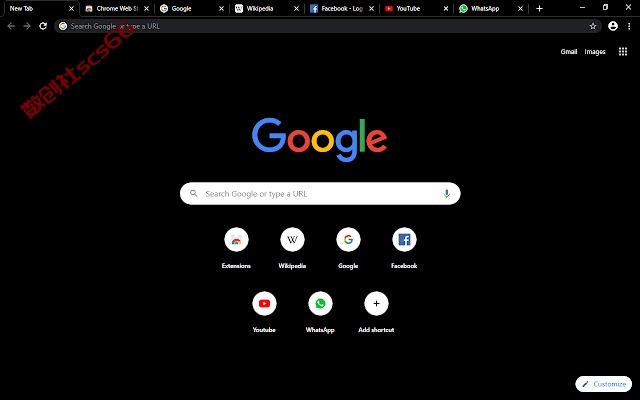This screenshot has height=400, width=640.
Task: Focus the address bar
Action: point(328,26)
